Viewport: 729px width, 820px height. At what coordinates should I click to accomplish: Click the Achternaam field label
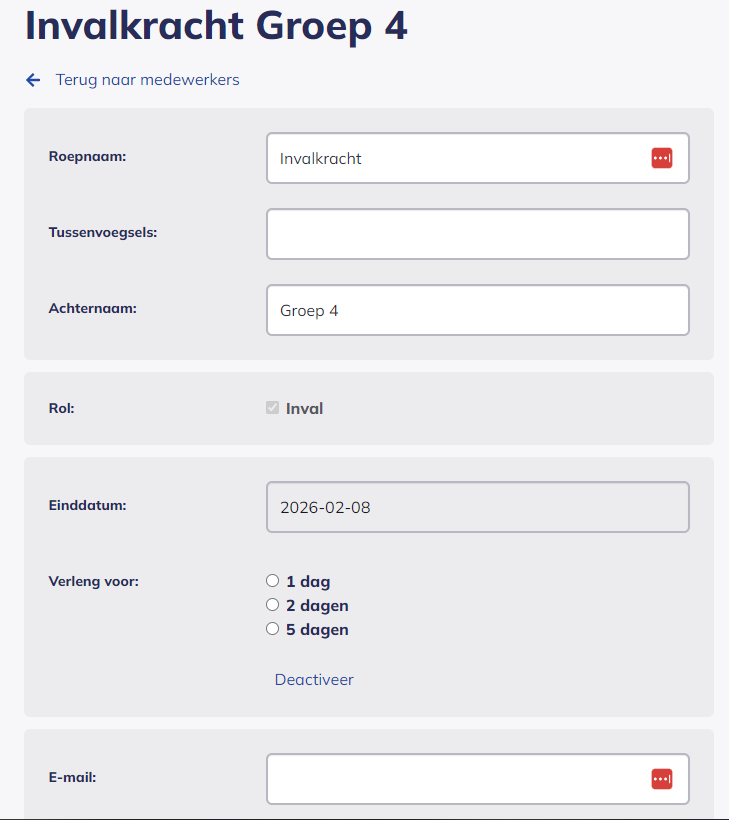[92, 308]
